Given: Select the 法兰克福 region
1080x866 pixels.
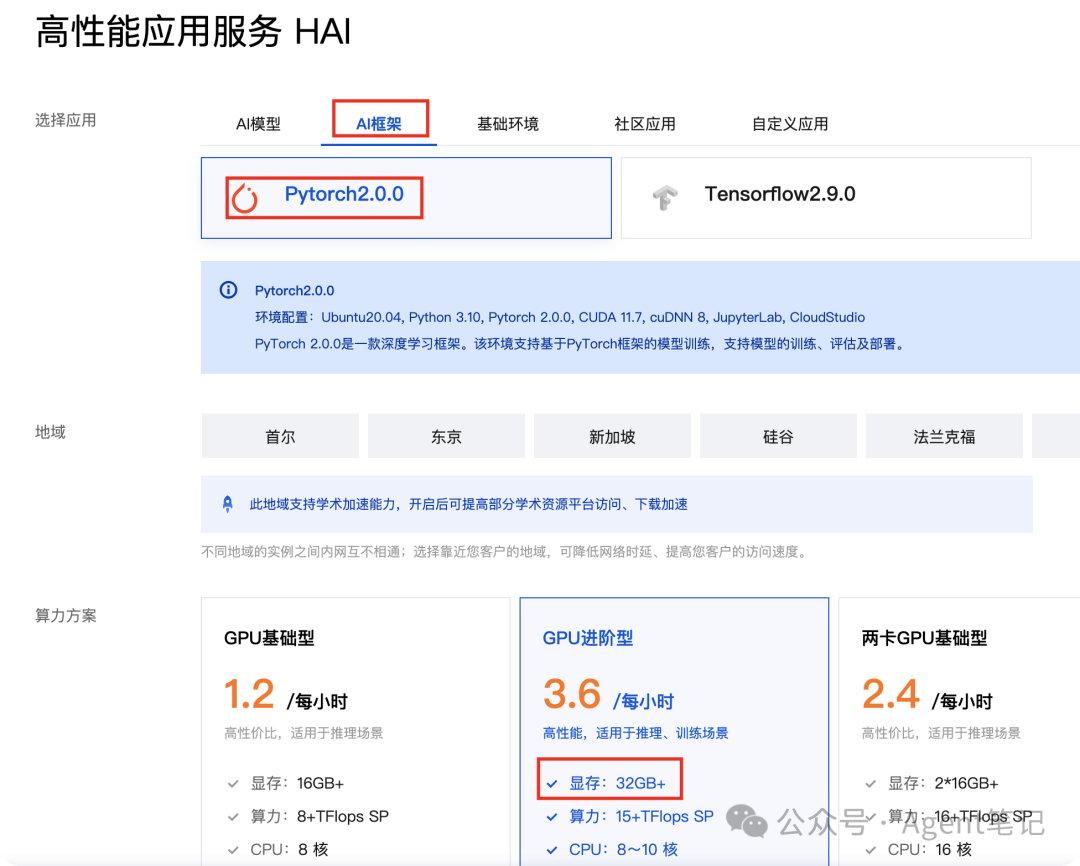Looking at the screenshot, I should (x=944, y=436).
